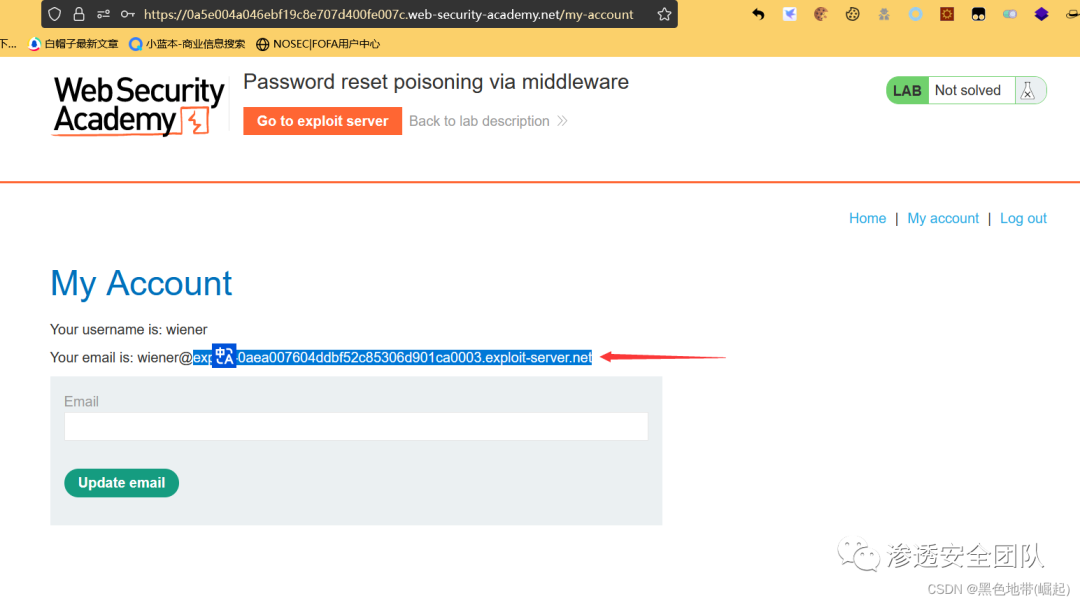Open the blue bird extension icon
Screen dimensions: 1080x603
pos(789,14)
